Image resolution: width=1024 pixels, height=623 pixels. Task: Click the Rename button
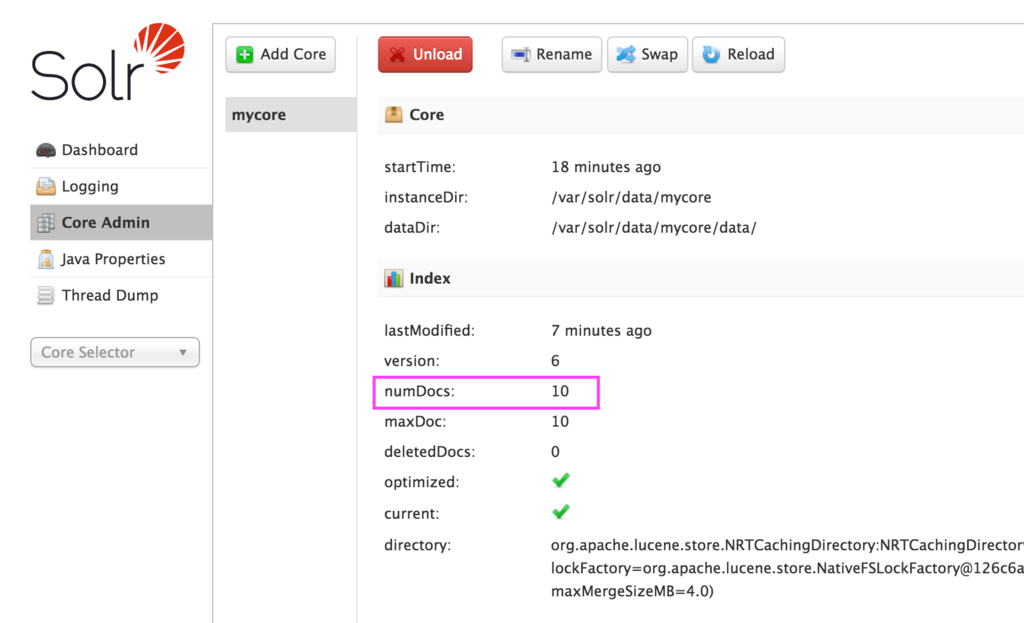click(x=552, y=54)
